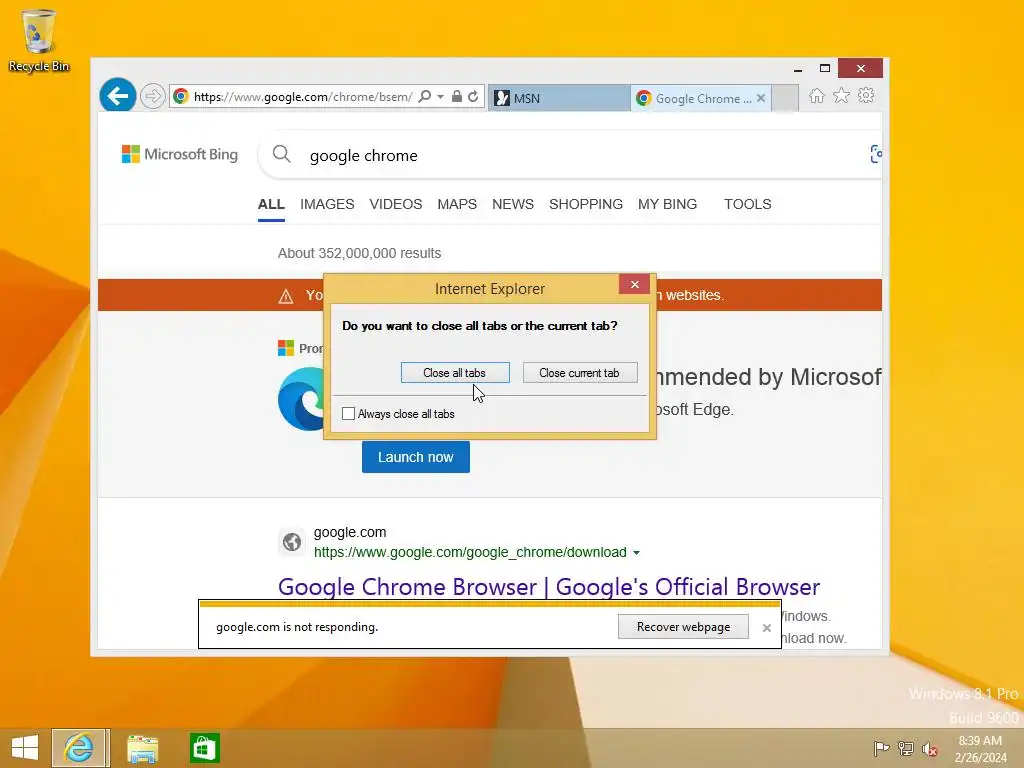1024x768 pixels.
Task: Click the search magnifier in address bar
Action: click(x=424, y=97)
